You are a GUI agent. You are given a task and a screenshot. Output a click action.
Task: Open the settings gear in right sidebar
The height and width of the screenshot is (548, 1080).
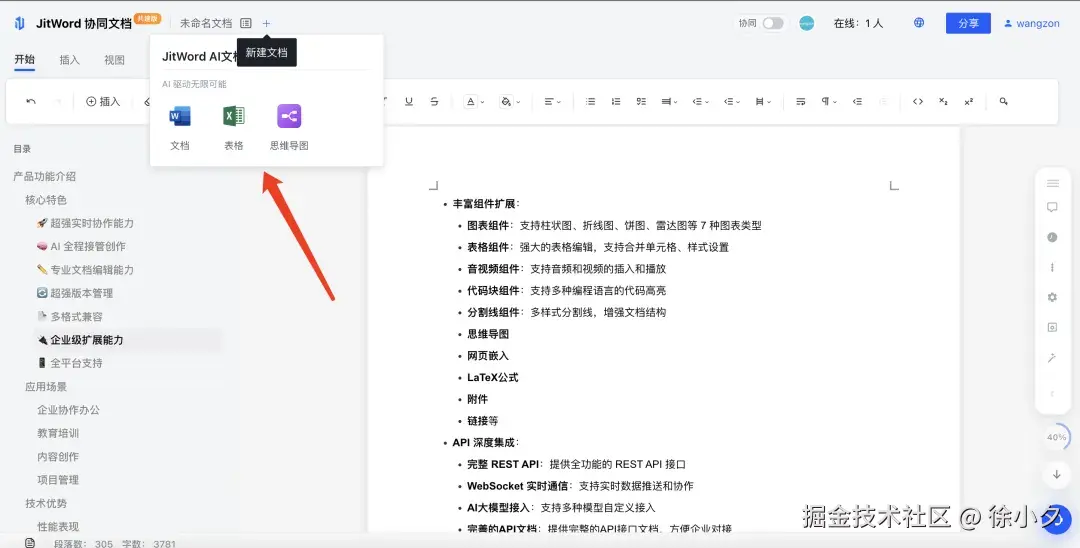click(x=1052, y=297)
